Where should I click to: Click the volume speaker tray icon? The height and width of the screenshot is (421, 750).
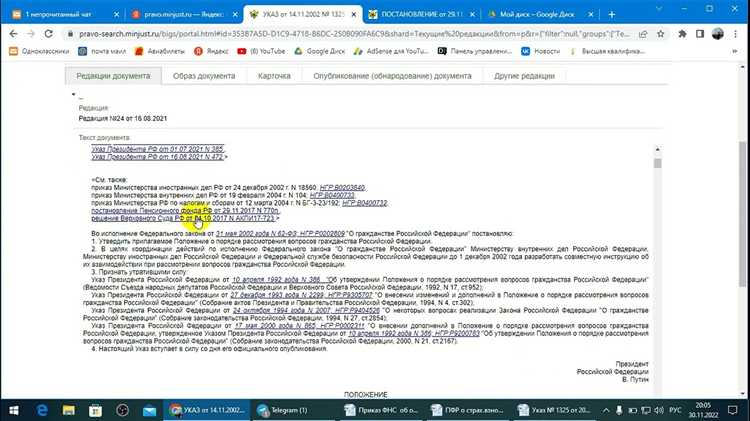pyautogui.click(x=659, y=410)
